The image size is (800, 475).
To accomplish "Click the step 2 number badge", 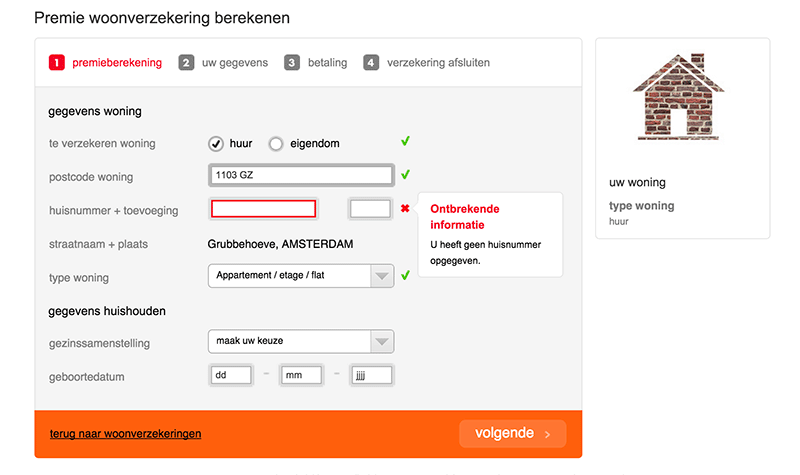I will [x=186, y=63].
